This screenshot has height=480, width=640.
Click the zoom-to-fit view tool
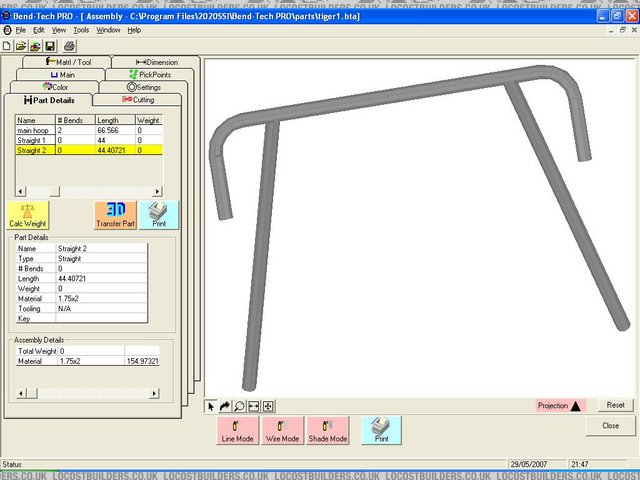point(254,406)
